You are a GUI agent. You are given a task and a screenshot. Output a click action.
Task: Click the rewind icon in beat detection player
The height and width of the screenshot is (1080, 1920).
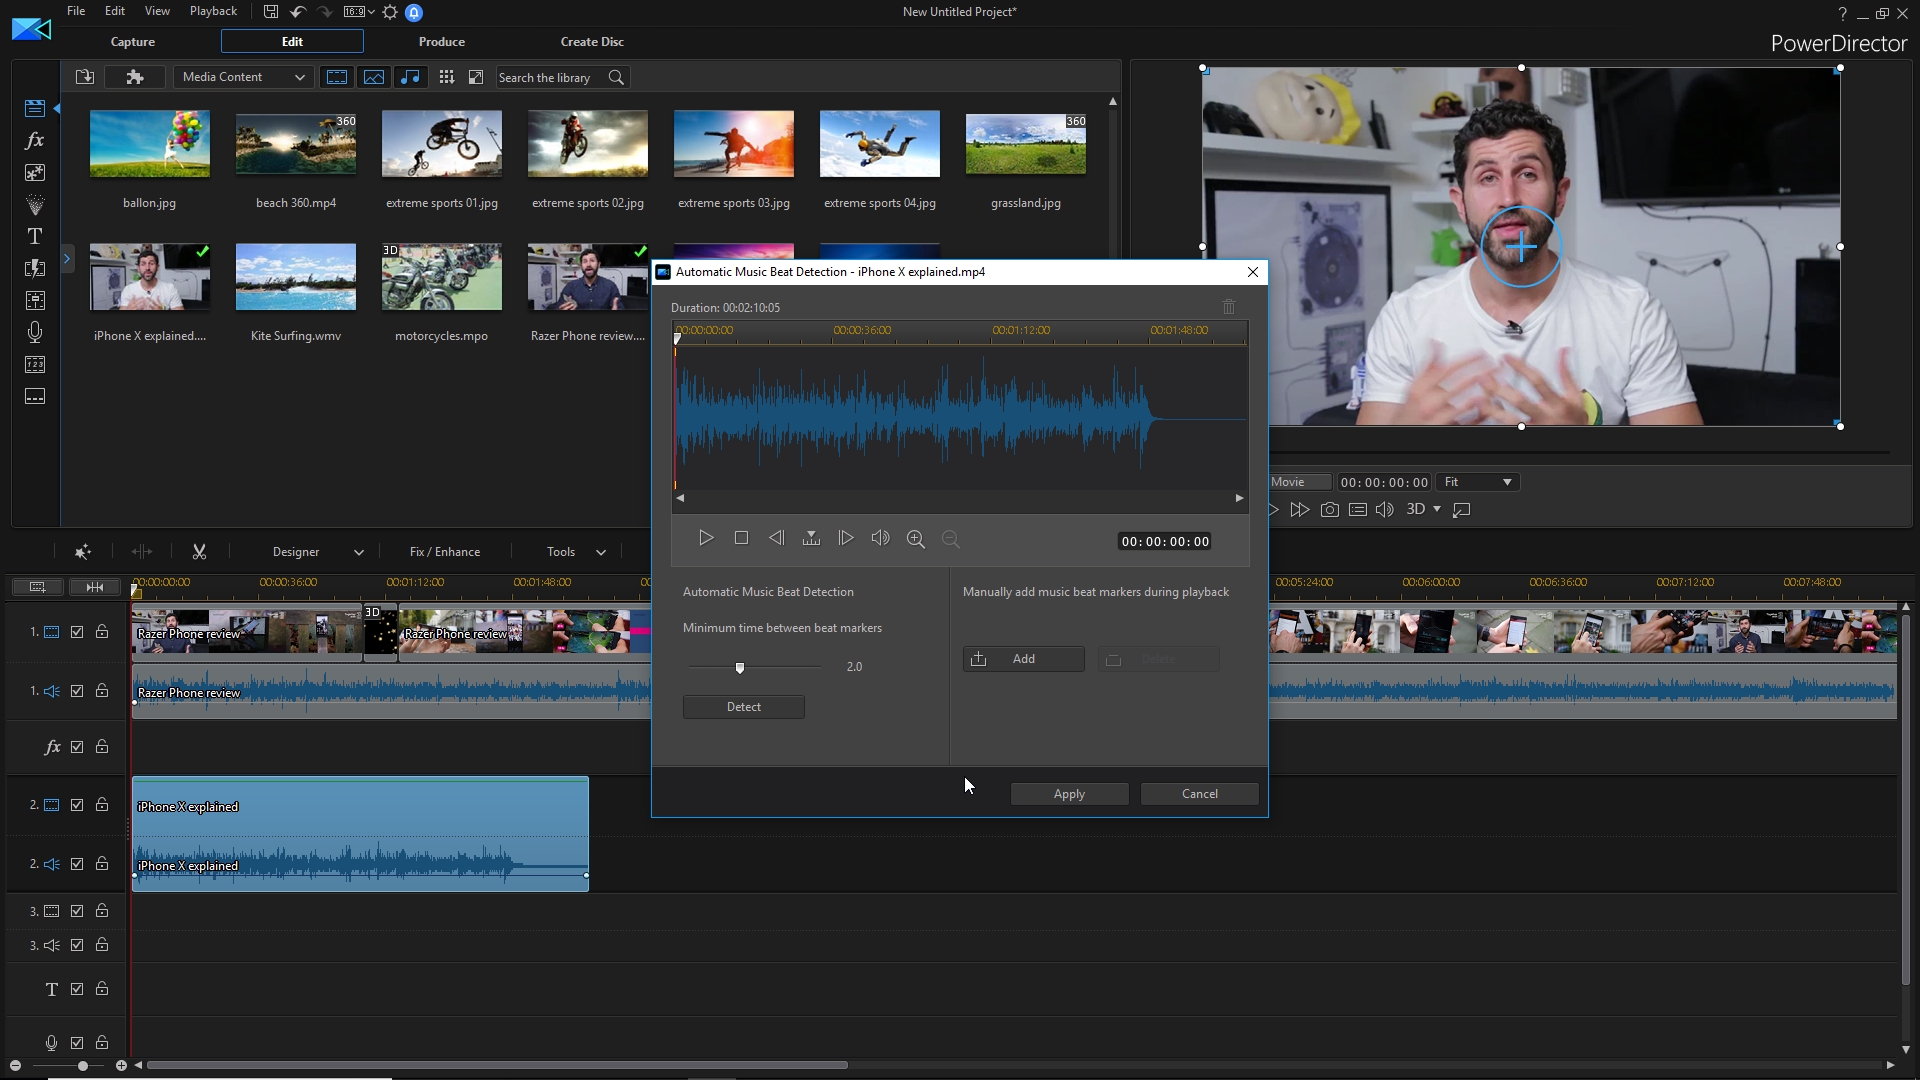(x=777, y=538)
